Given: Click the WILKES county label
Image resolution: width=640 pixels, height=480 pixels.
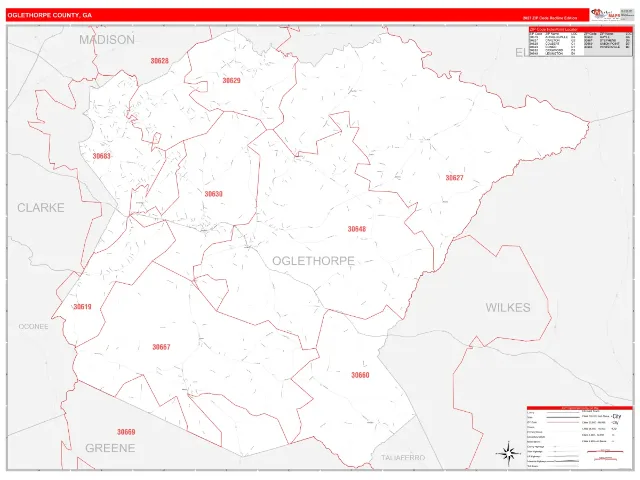Looking at the screenshot, I should (x=508, y=307).
